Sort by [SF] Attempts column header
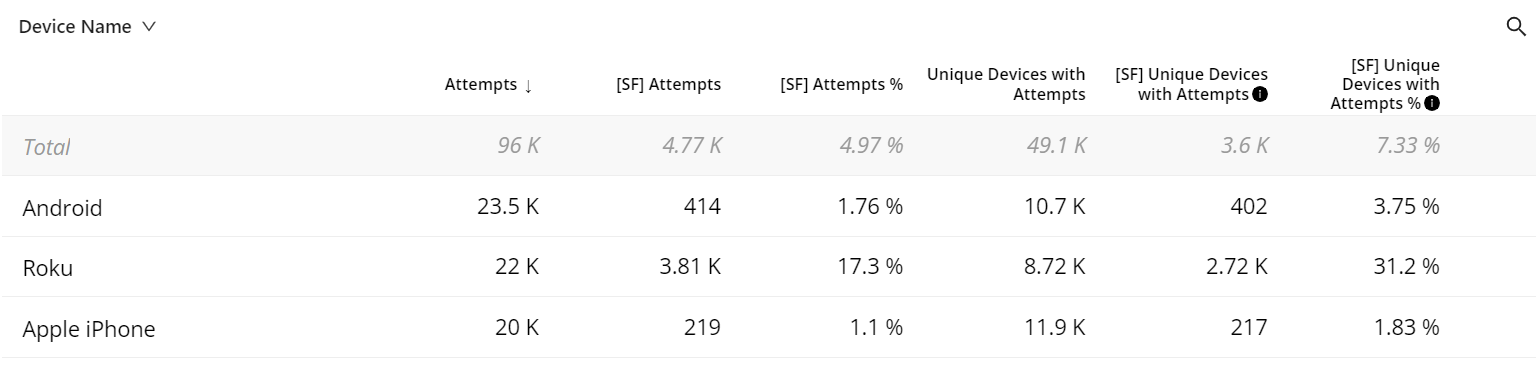Screen dimensions: 1536x369 668,85
